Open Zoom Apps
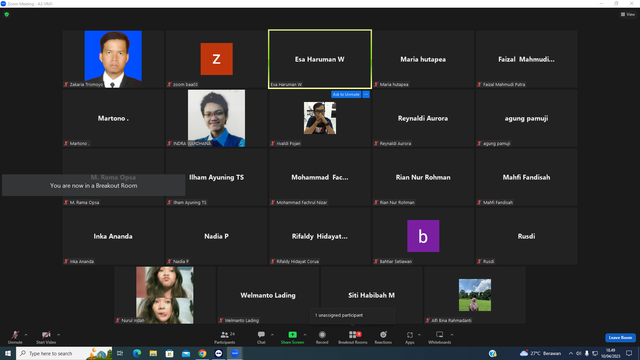 [410, 337]
